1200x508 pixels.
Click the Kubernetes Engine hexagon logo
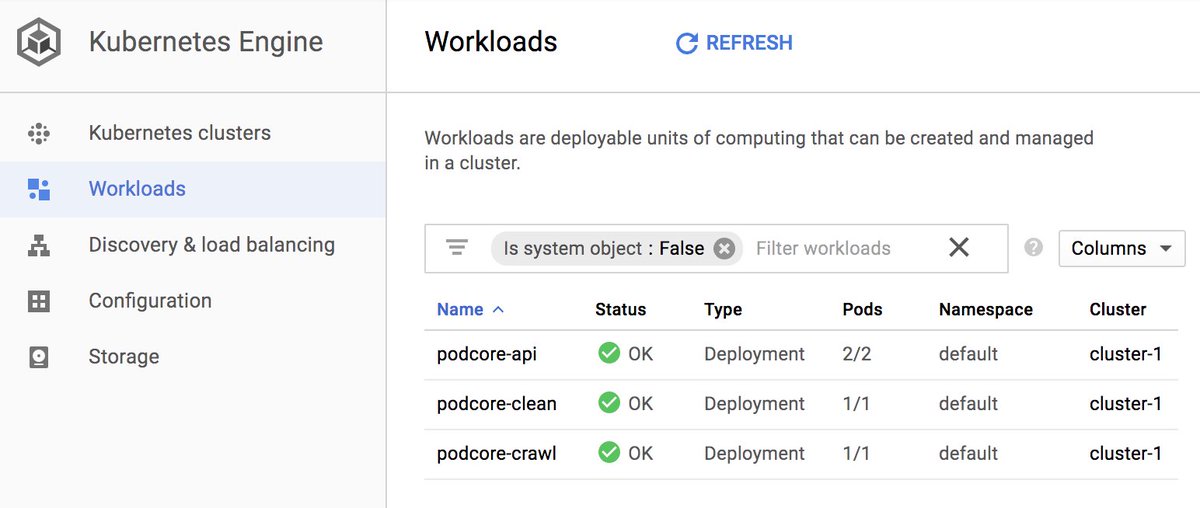(x=39, y=43)
